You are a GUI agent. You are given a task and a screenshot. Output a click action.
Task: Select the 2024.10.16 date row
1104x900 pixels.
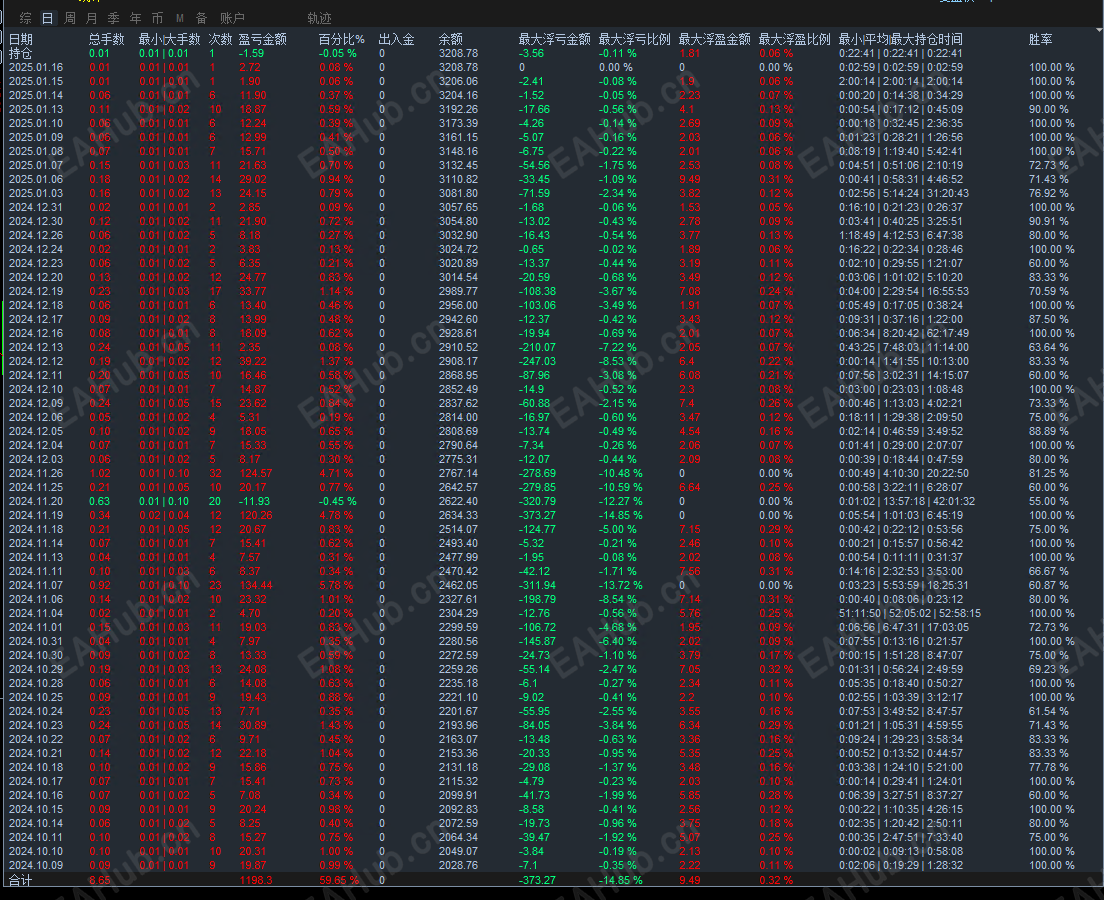tap(36, 795)
